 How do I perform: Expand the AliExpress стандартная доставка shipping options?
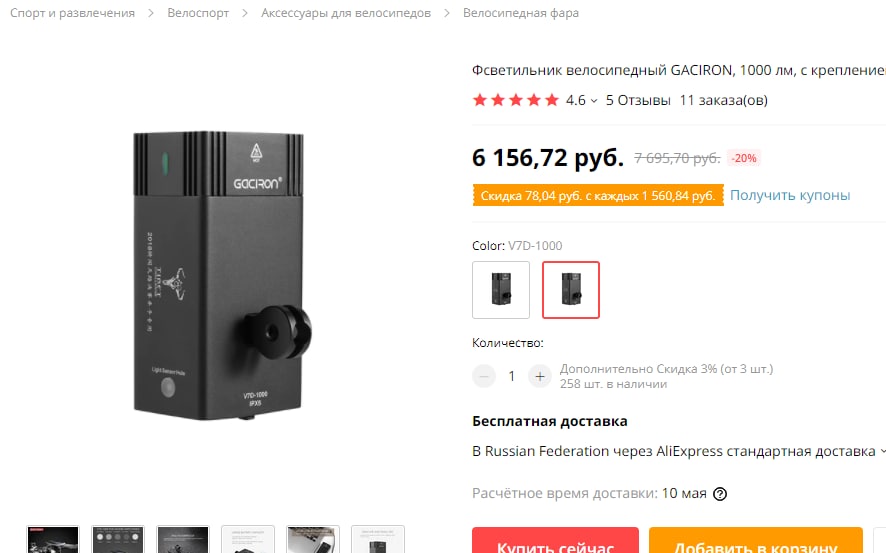pyautogui.click(x=881, y=451)
